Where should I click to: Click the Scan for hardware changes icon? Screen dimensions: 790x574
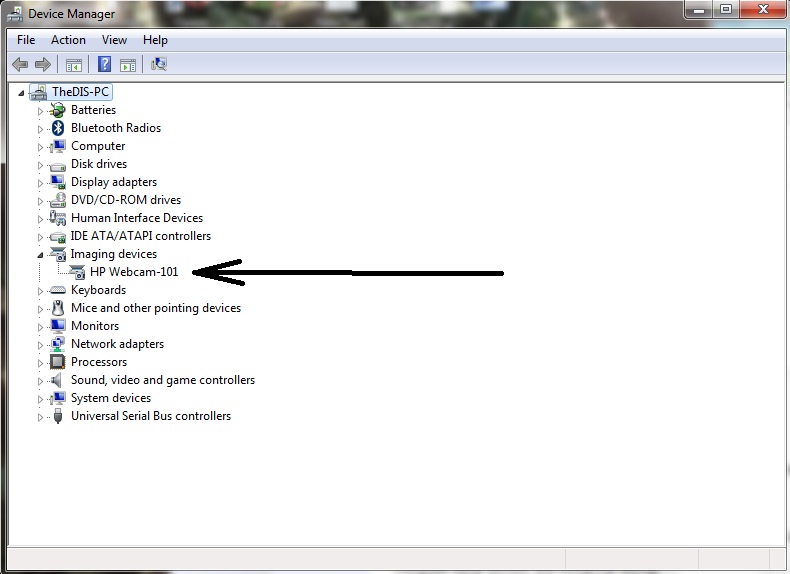pyautogui.click(x=158, y=65)
